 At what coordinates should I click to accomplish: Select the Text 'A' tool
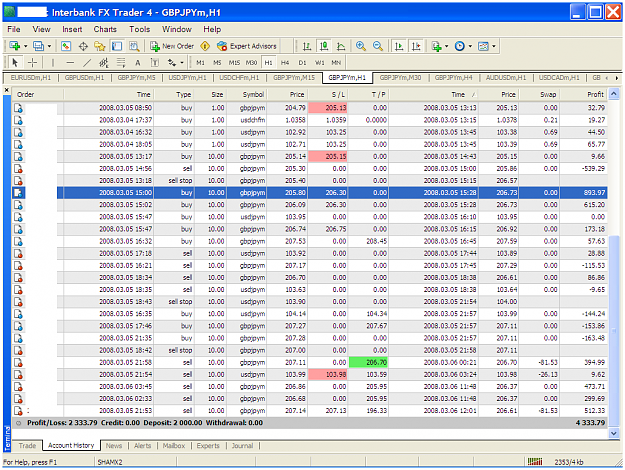click(x=138, y=63)
